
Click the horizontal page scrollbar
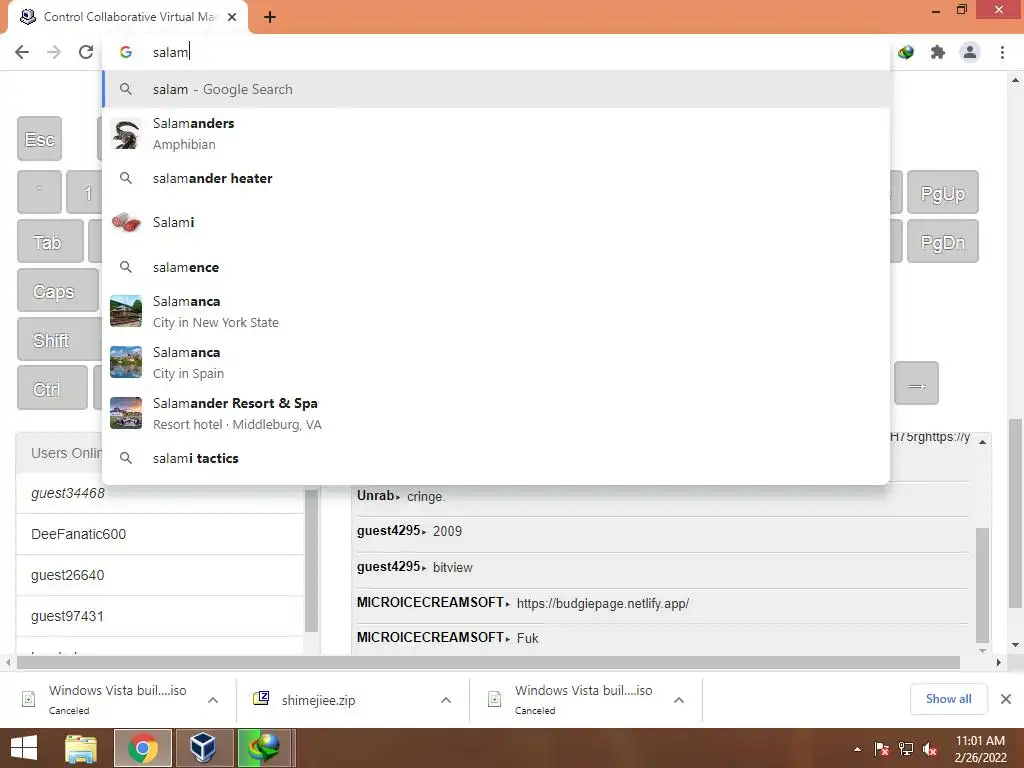pos(488,662)
